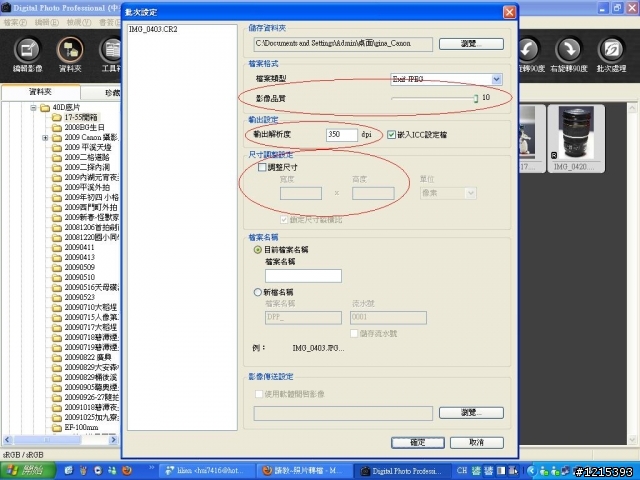Click the folder tree scroll right arrow
The image size is (640, 480).
pos(113,440)
